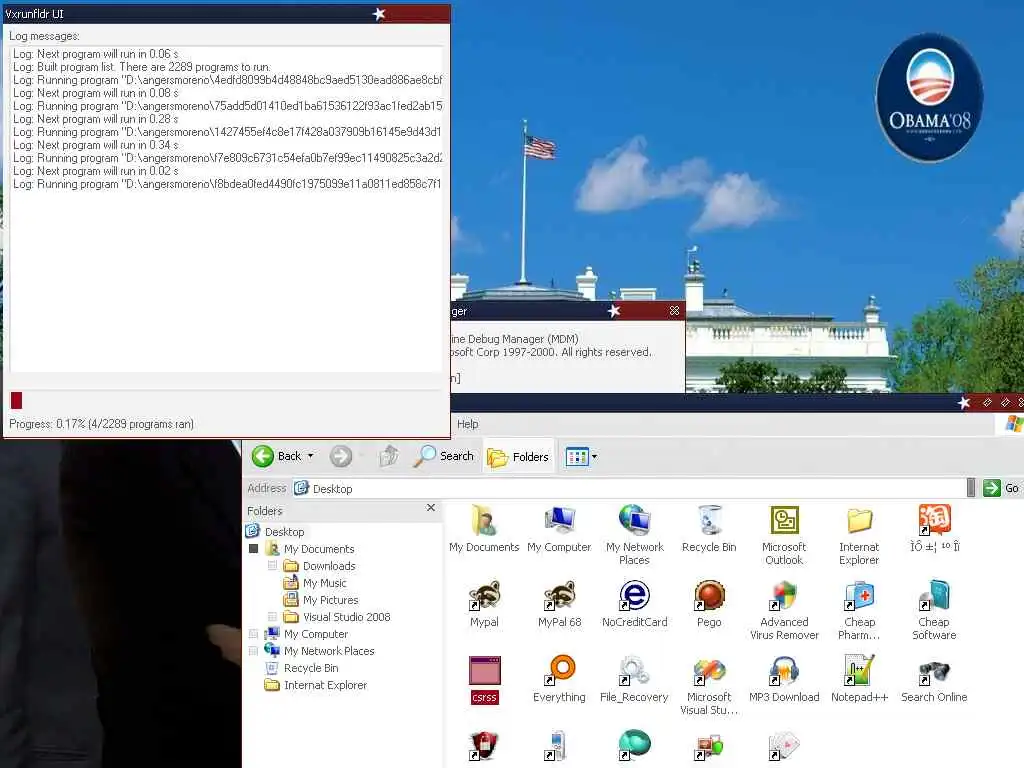The width and height of the screenshot is (1024, 768).
Task: Open the playing cards shortcut icon
Action: click(x=784, y=746)
